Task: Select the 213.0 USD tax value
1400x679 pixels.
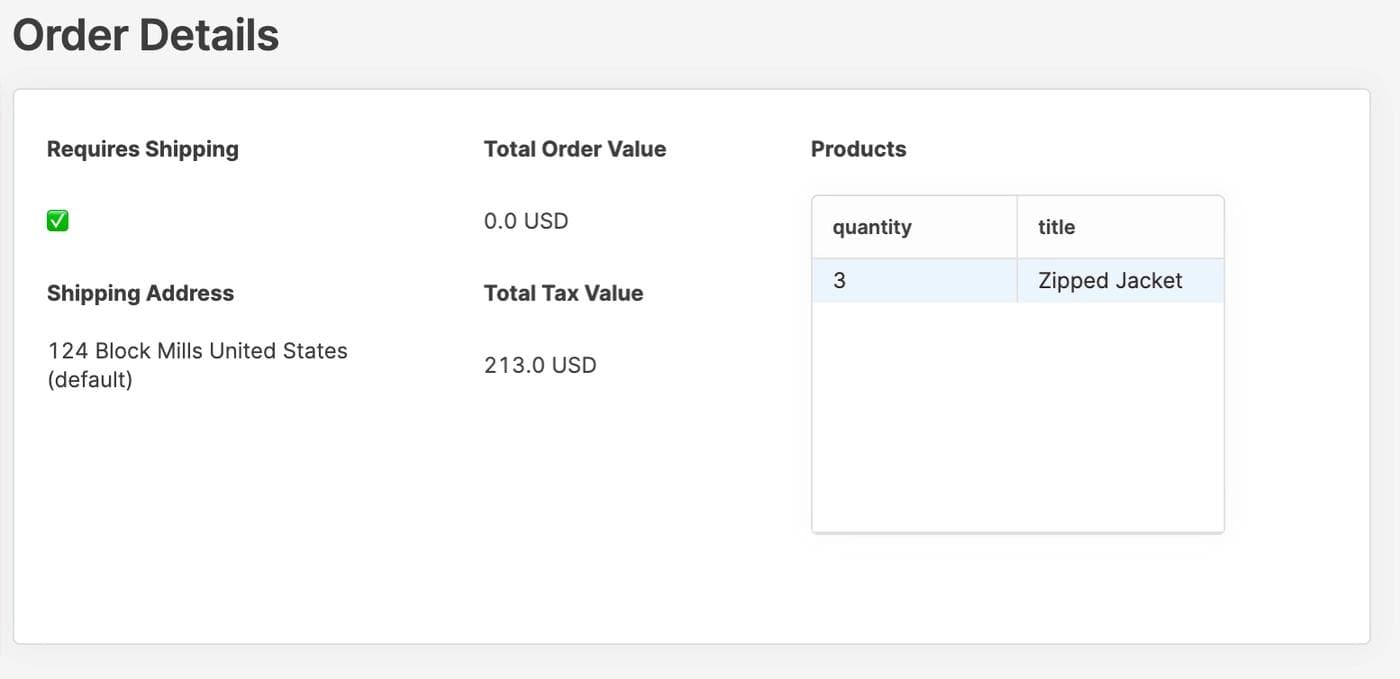Action: [x=540, y=365]
